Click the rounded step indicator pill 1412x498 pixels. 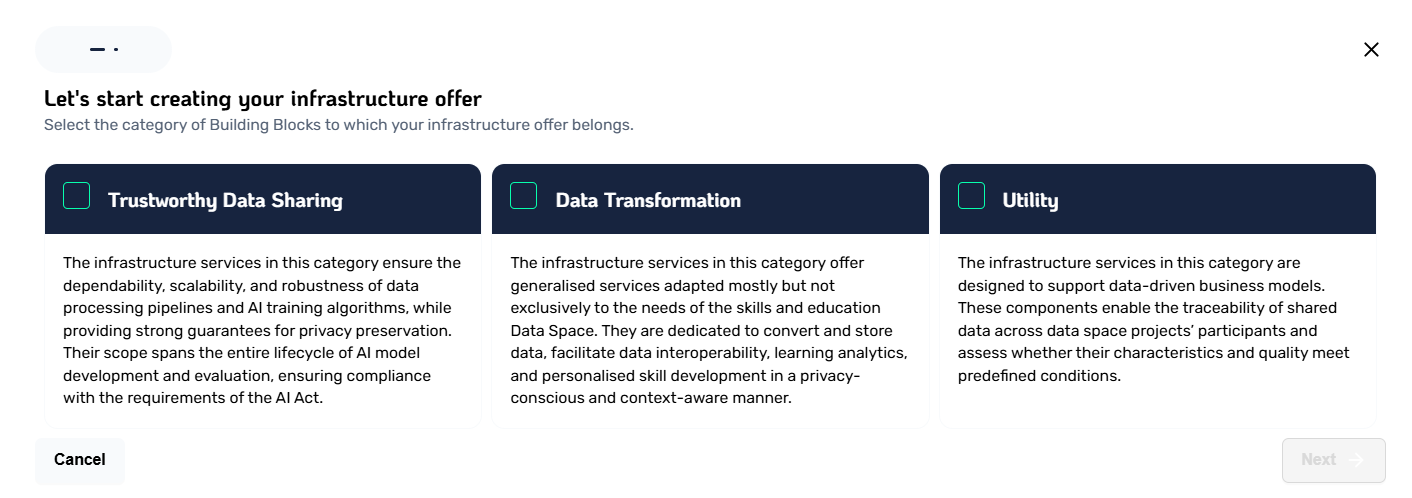[x=104, y=49]
